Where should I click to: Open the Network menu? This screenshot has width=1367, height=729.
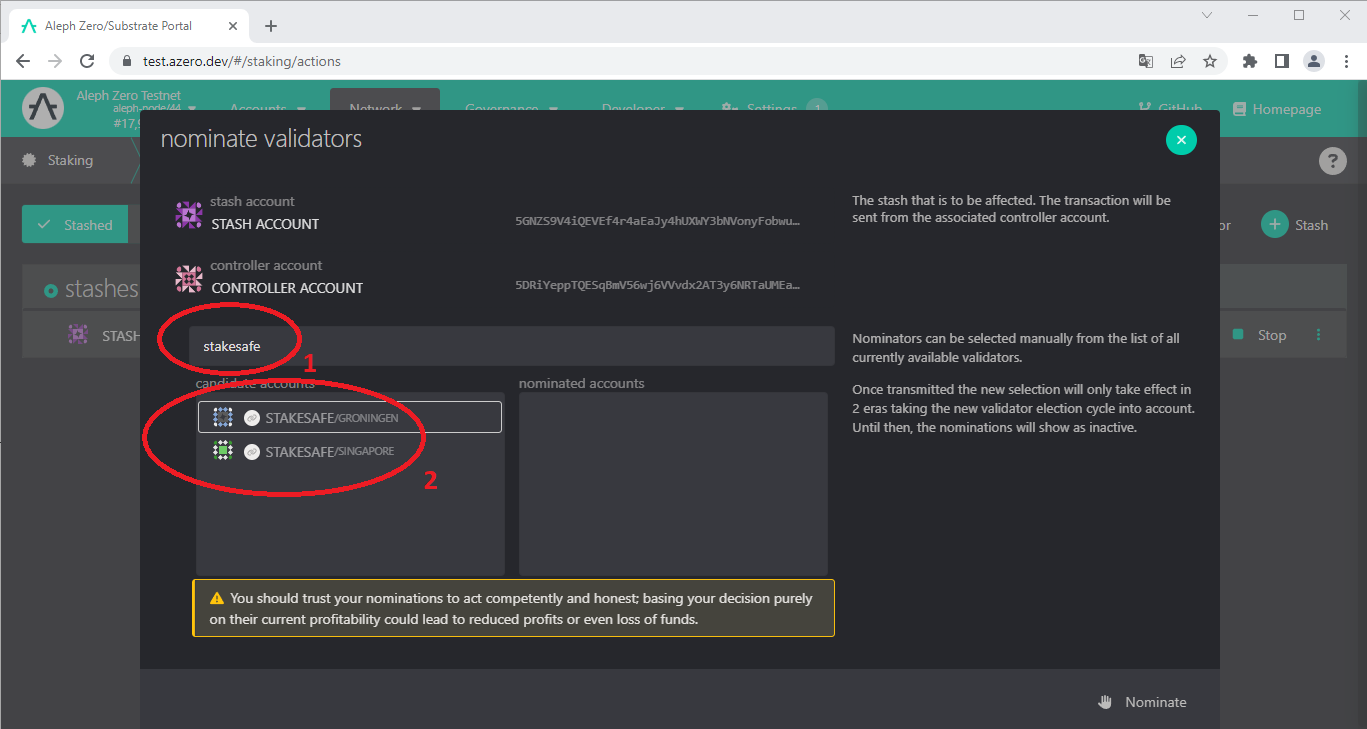coord(385,109)
